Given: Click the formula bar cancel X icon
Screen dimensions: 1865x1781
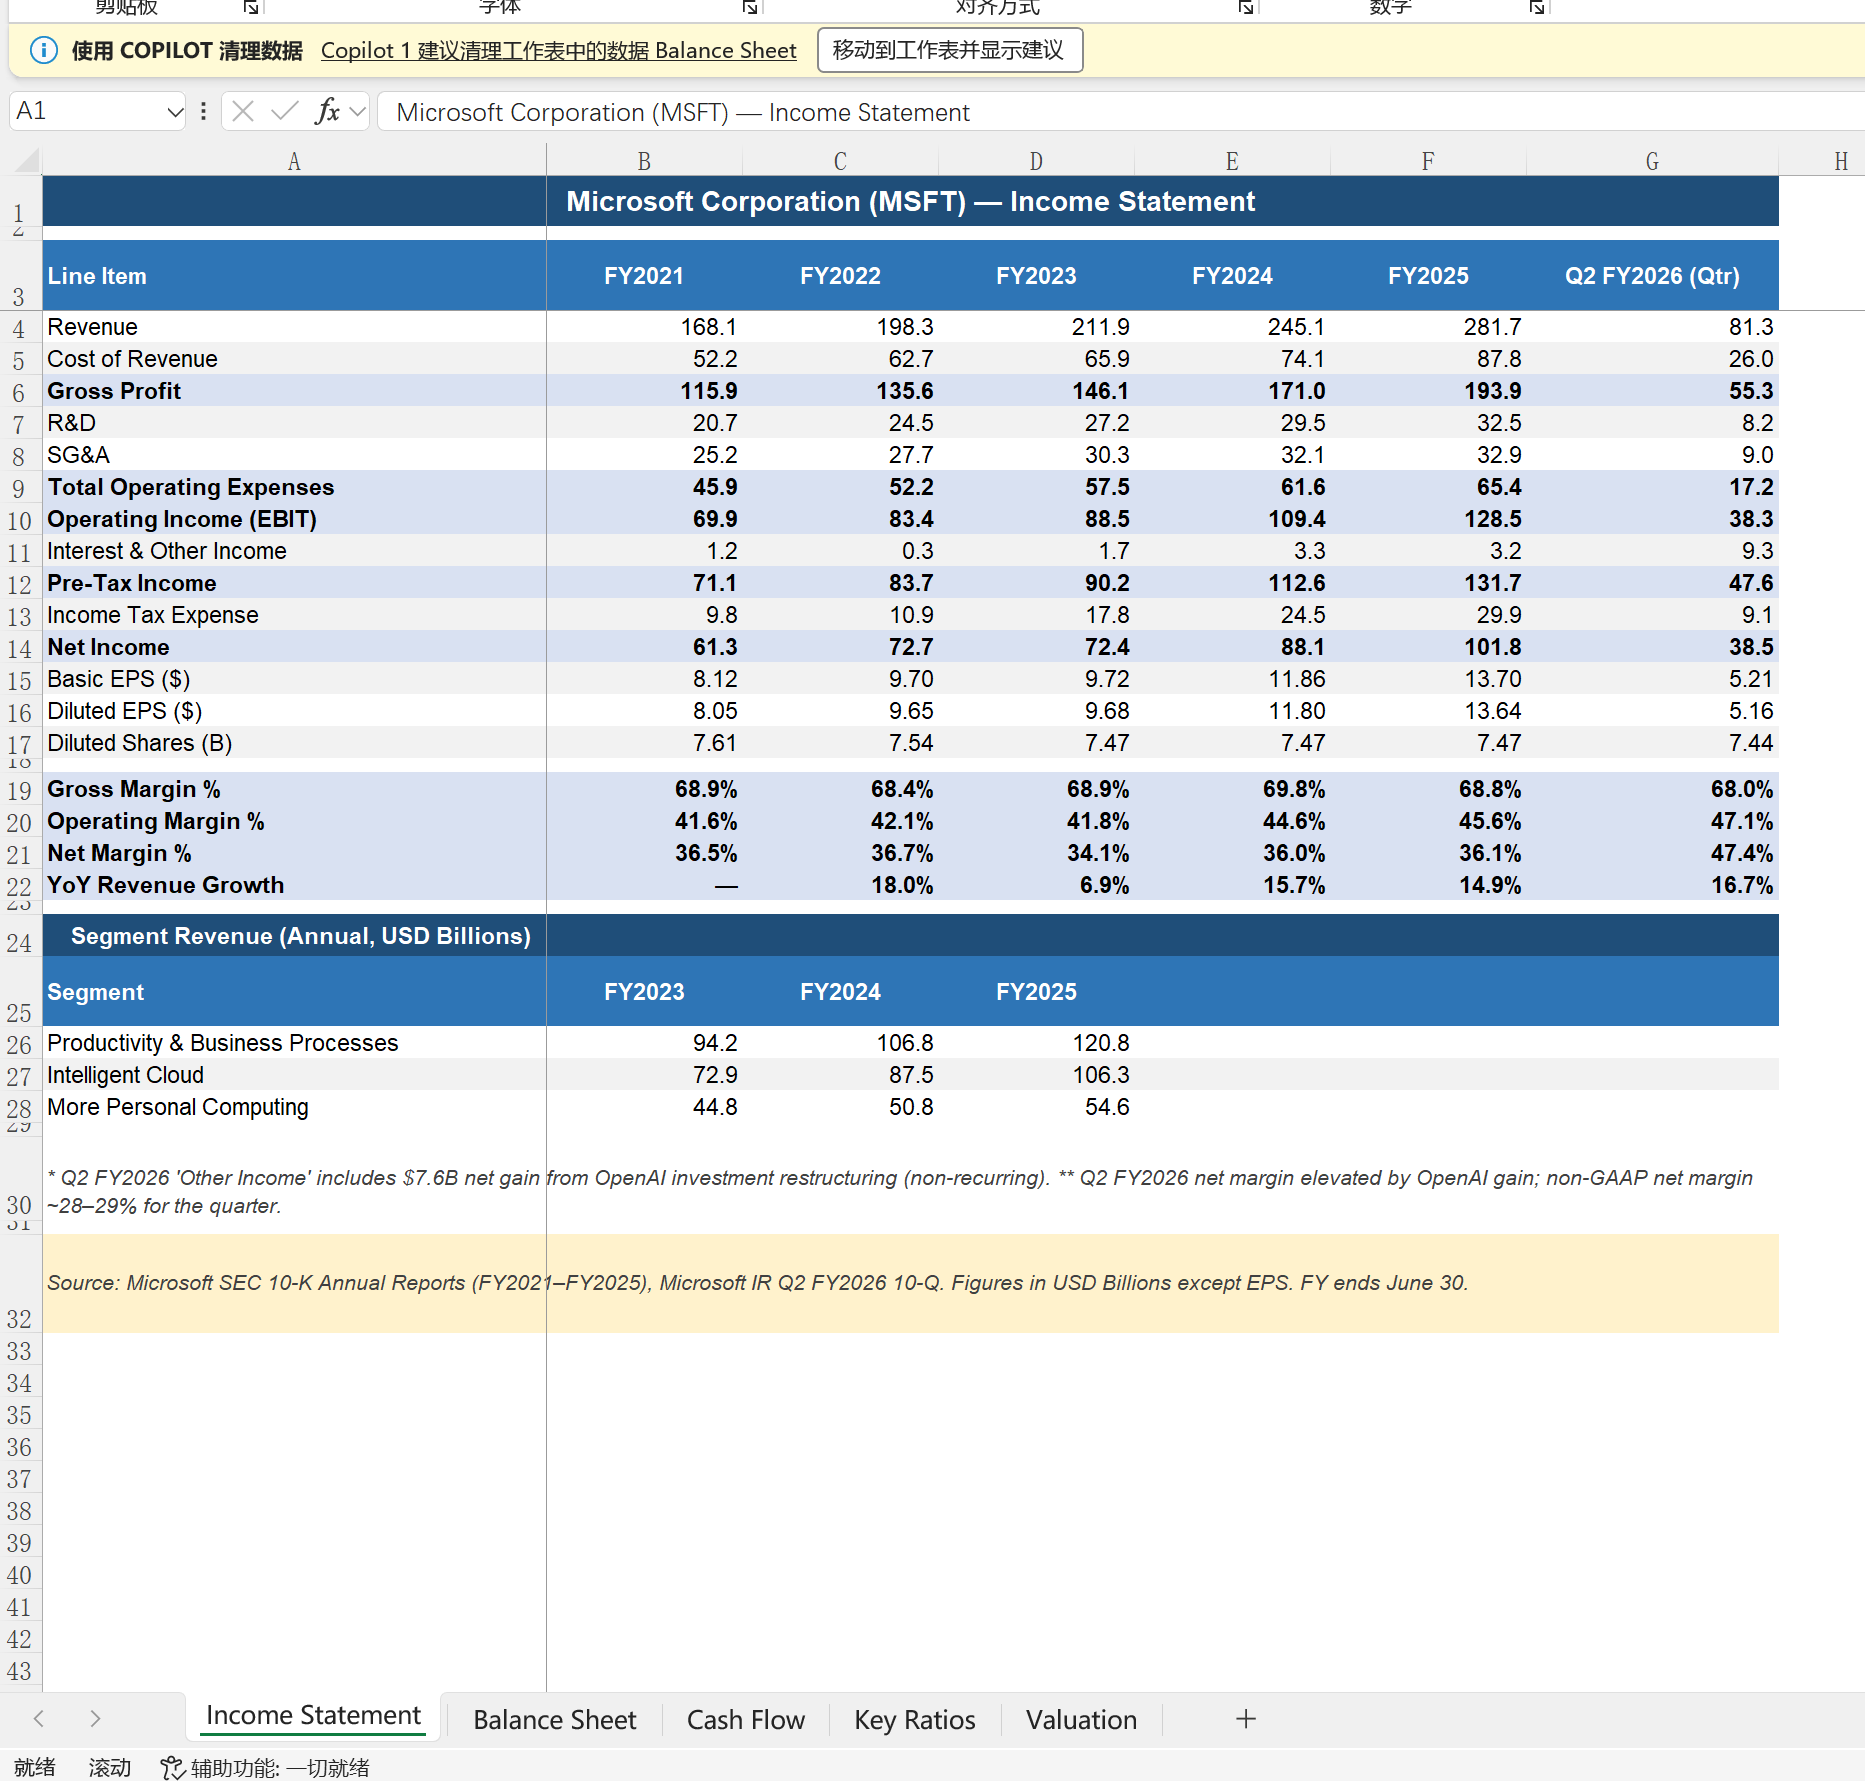Looking at the screenshot, I should tap(243, 111).
